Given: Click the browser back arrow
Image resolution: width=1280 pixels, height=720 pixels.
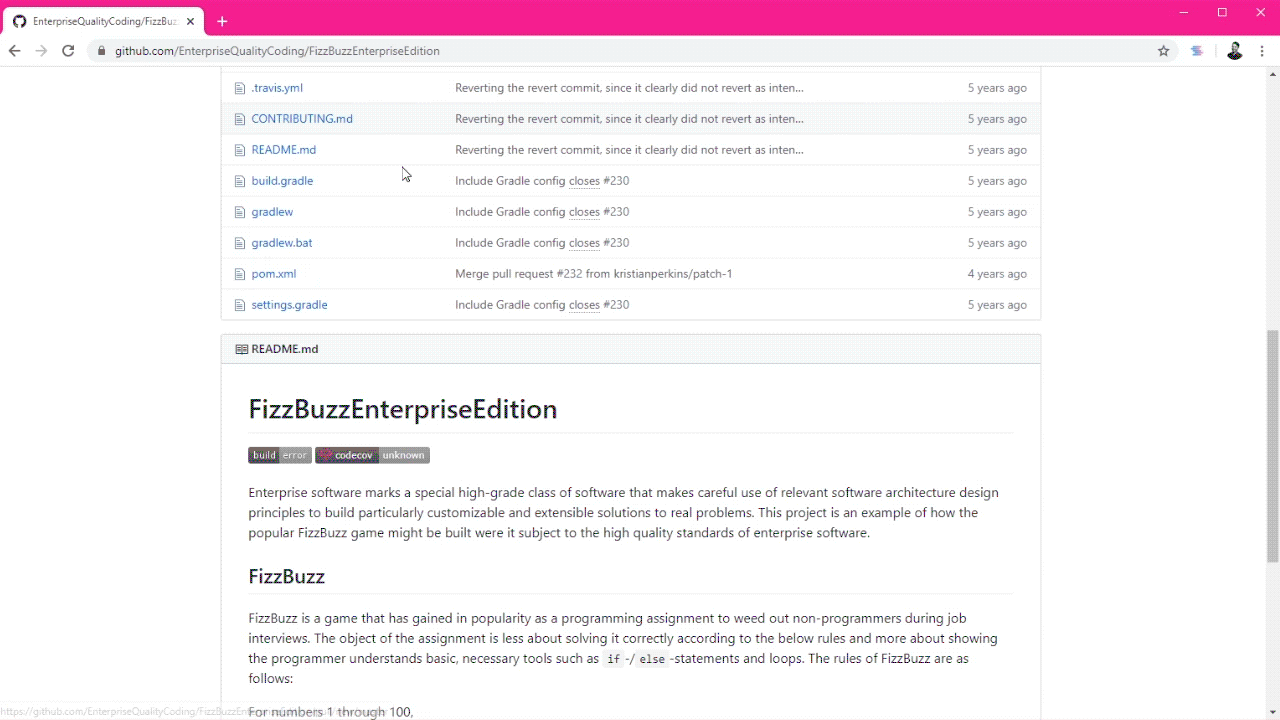Looking at the screenshot, I should coord(14,51).
